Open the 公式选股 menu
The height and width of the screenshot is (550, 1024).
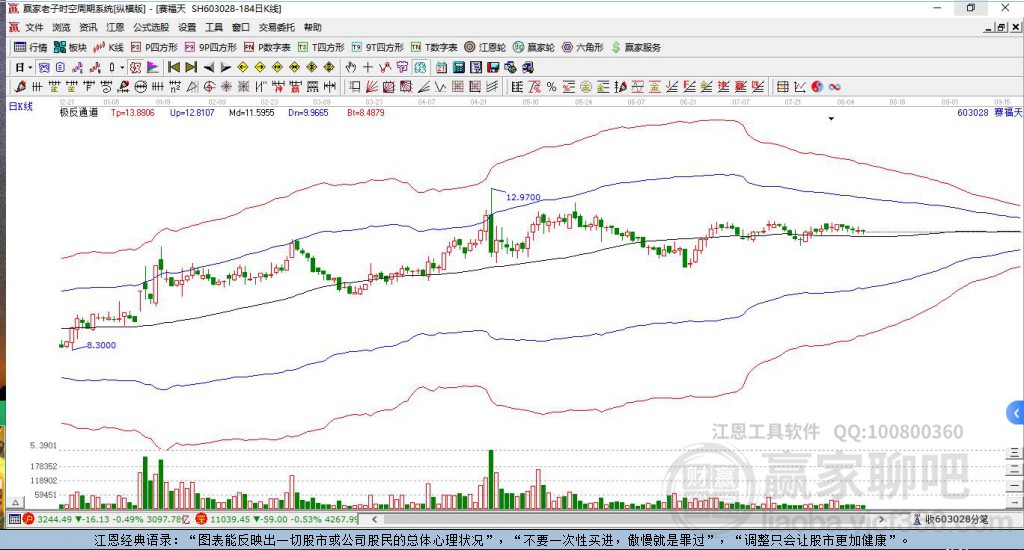point(151,27)
